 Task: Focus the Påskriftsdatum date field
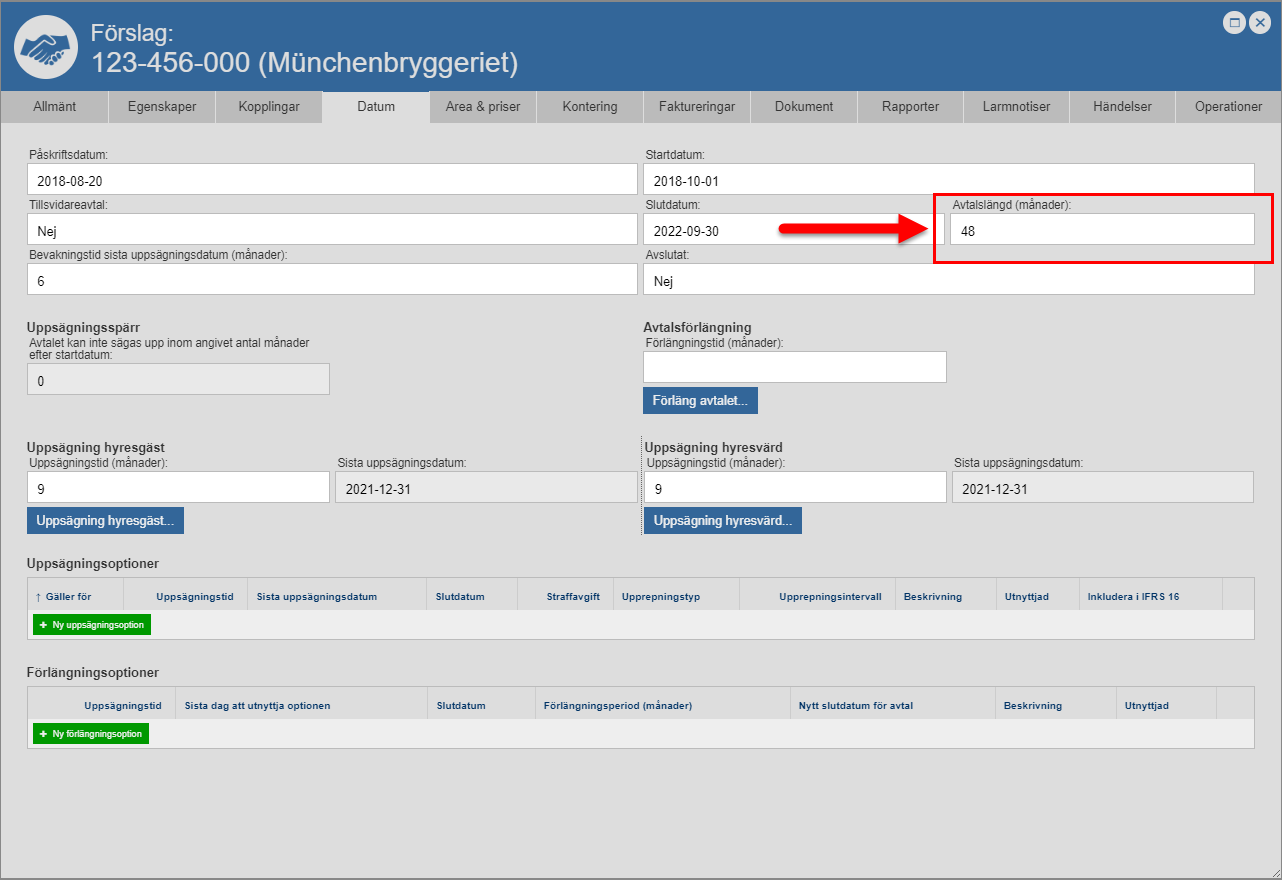pos(332,180)
